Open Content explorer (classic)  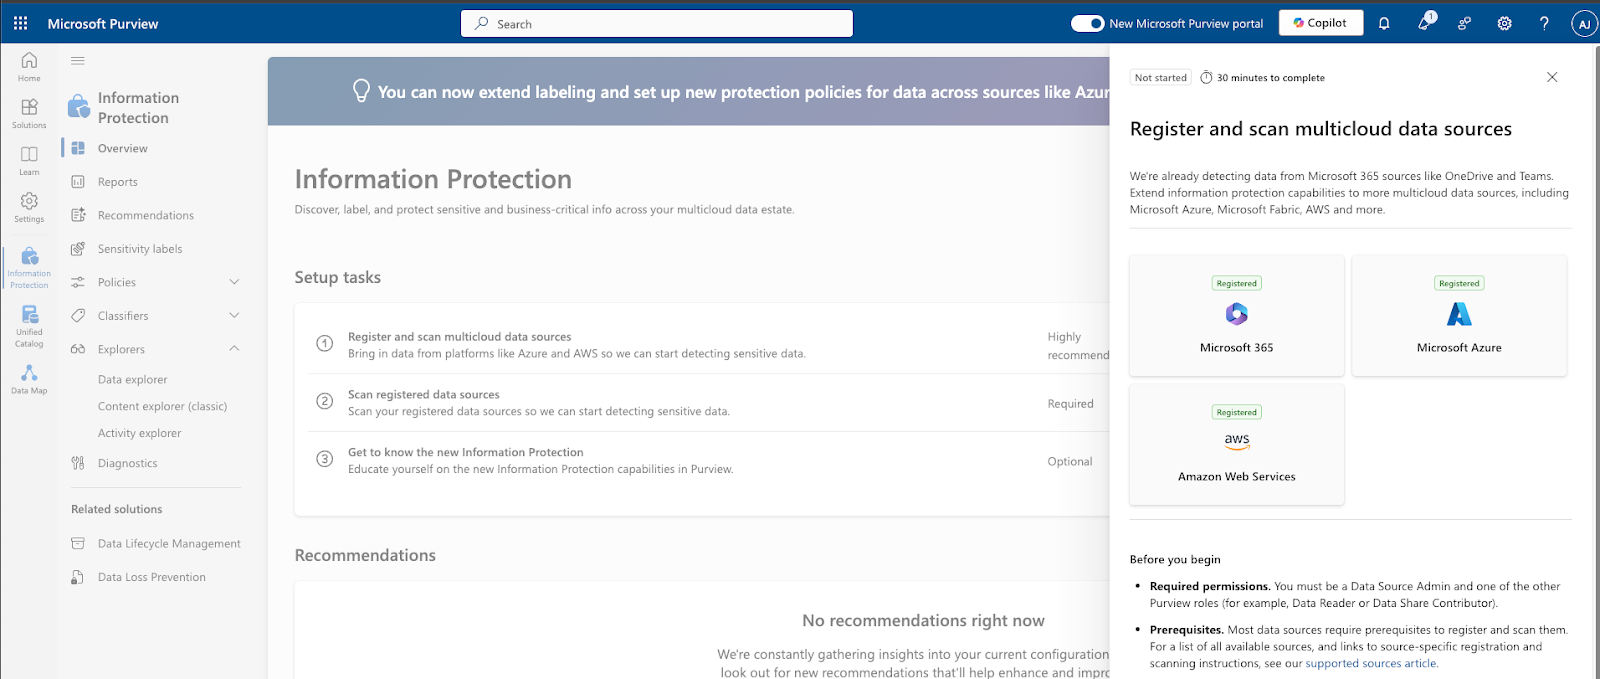(162, 406)
